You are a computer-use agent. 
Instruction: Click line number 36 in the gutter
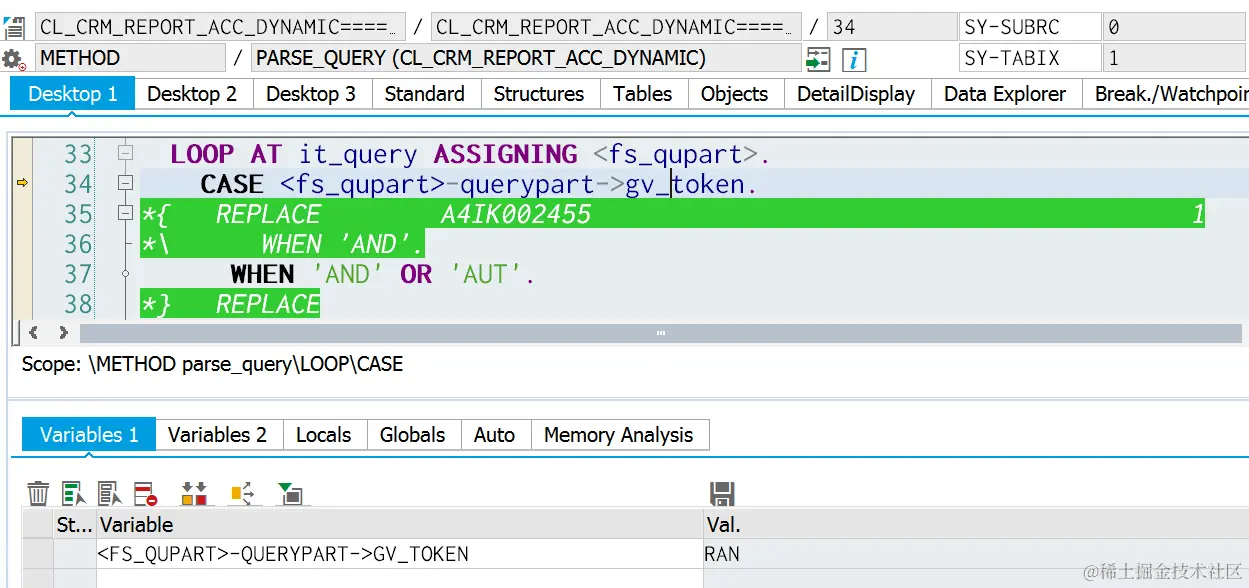78,244
